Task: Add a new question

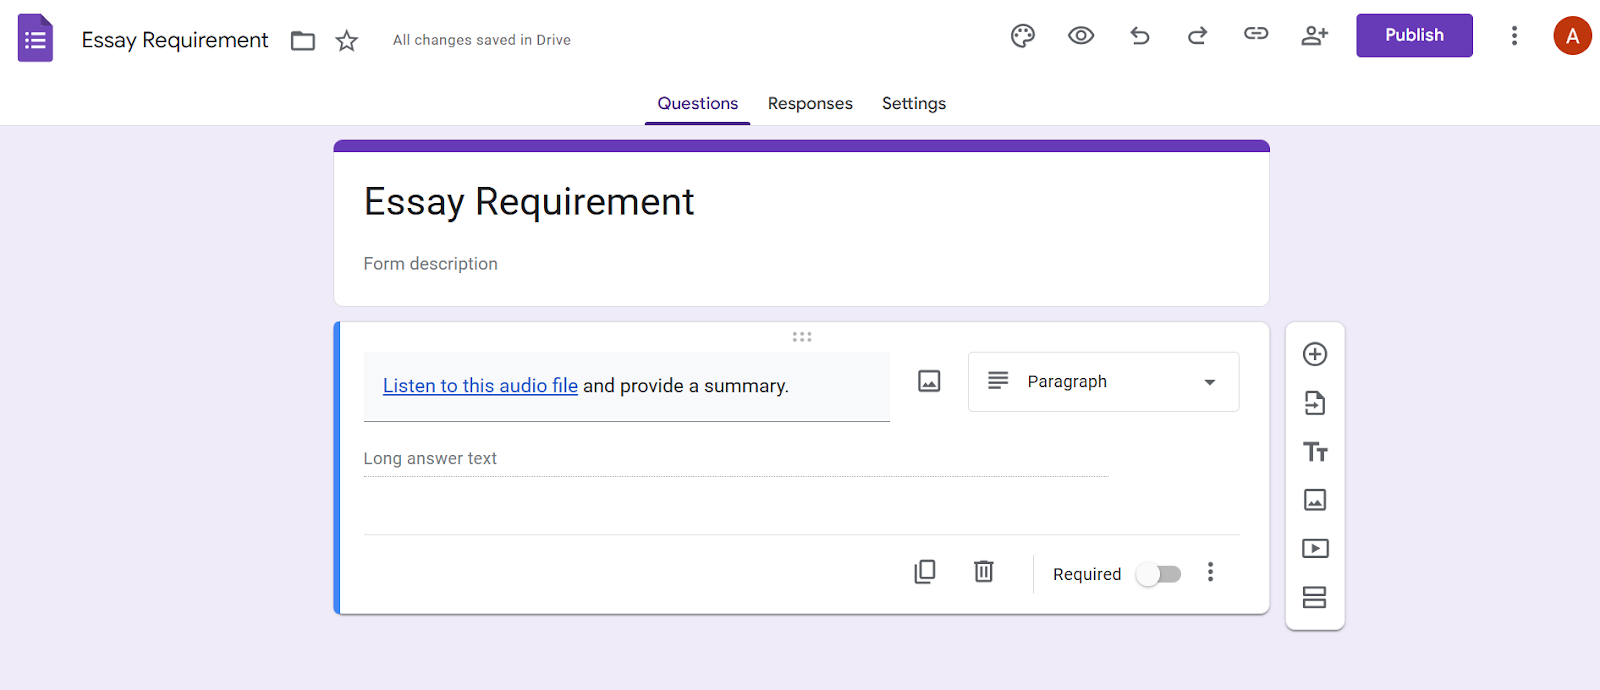Action: [1315, 354]
